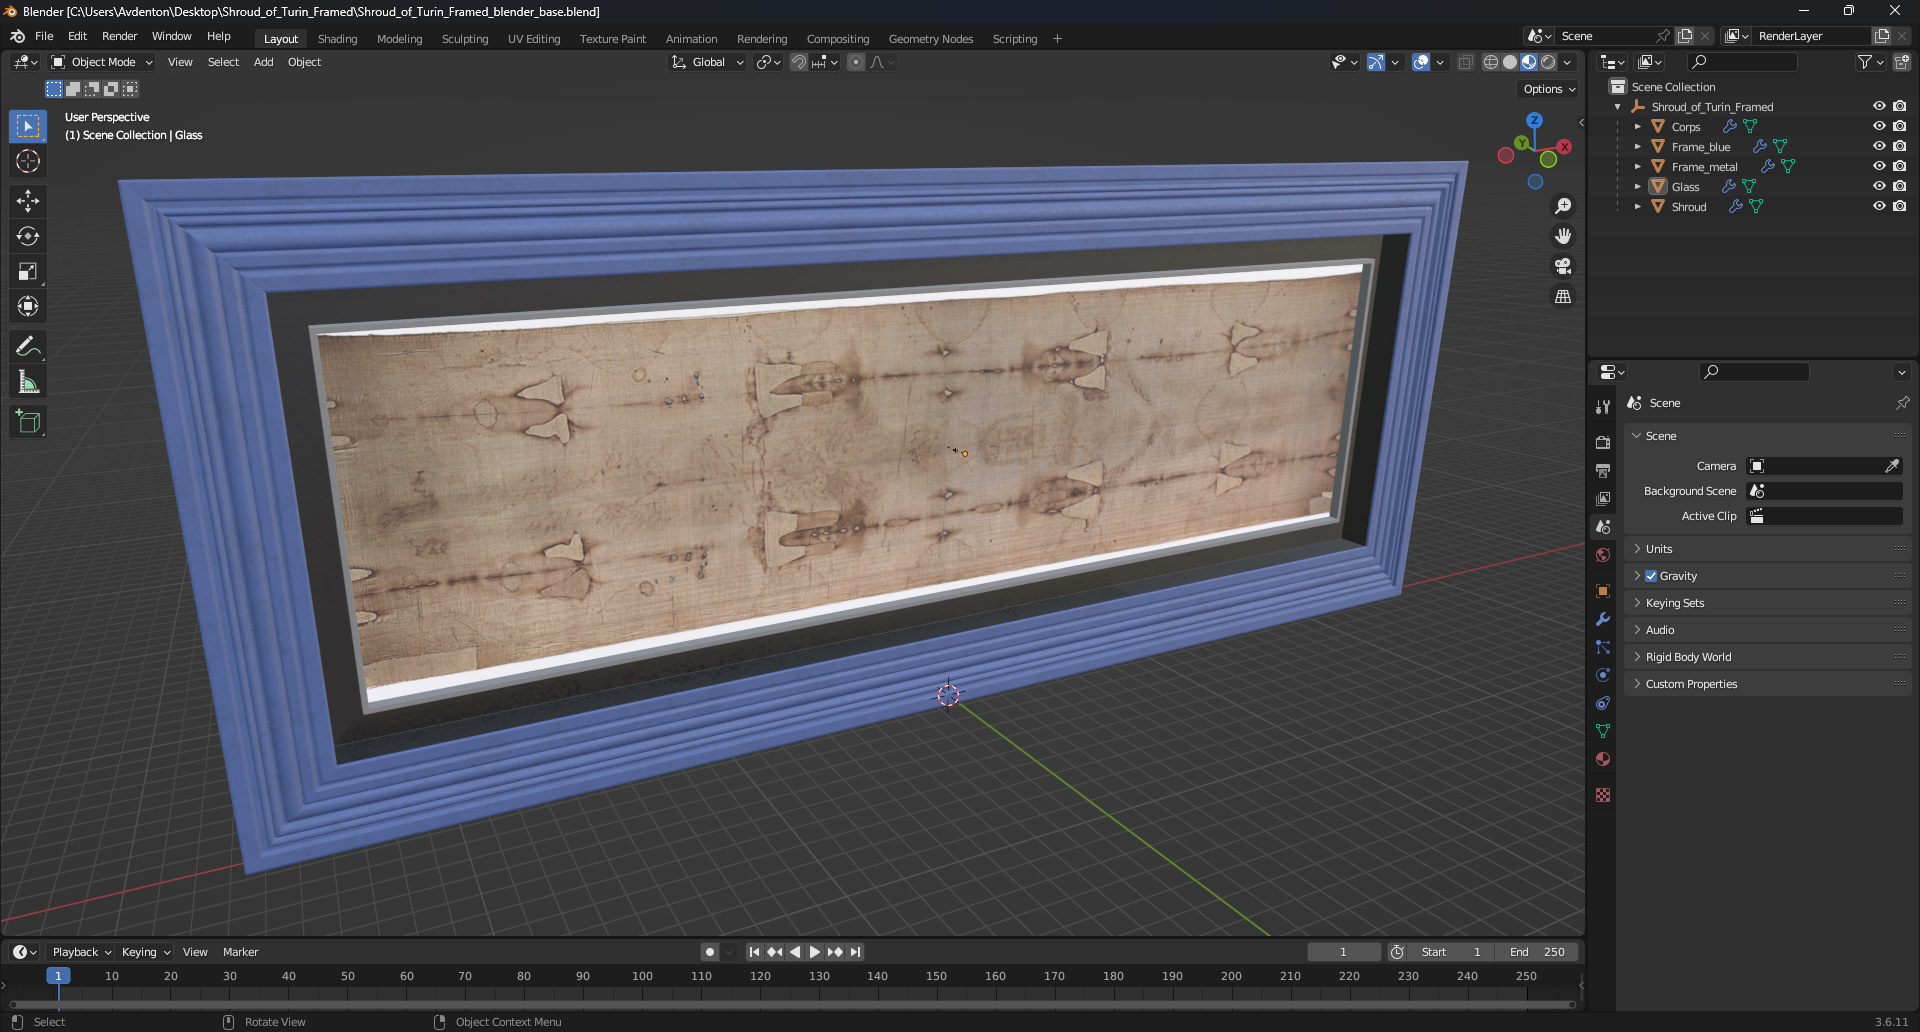This screenshot has width=1920, height=1032.
Task: Select rendered viewport shading mode
Action: (x=1548, y=62)
